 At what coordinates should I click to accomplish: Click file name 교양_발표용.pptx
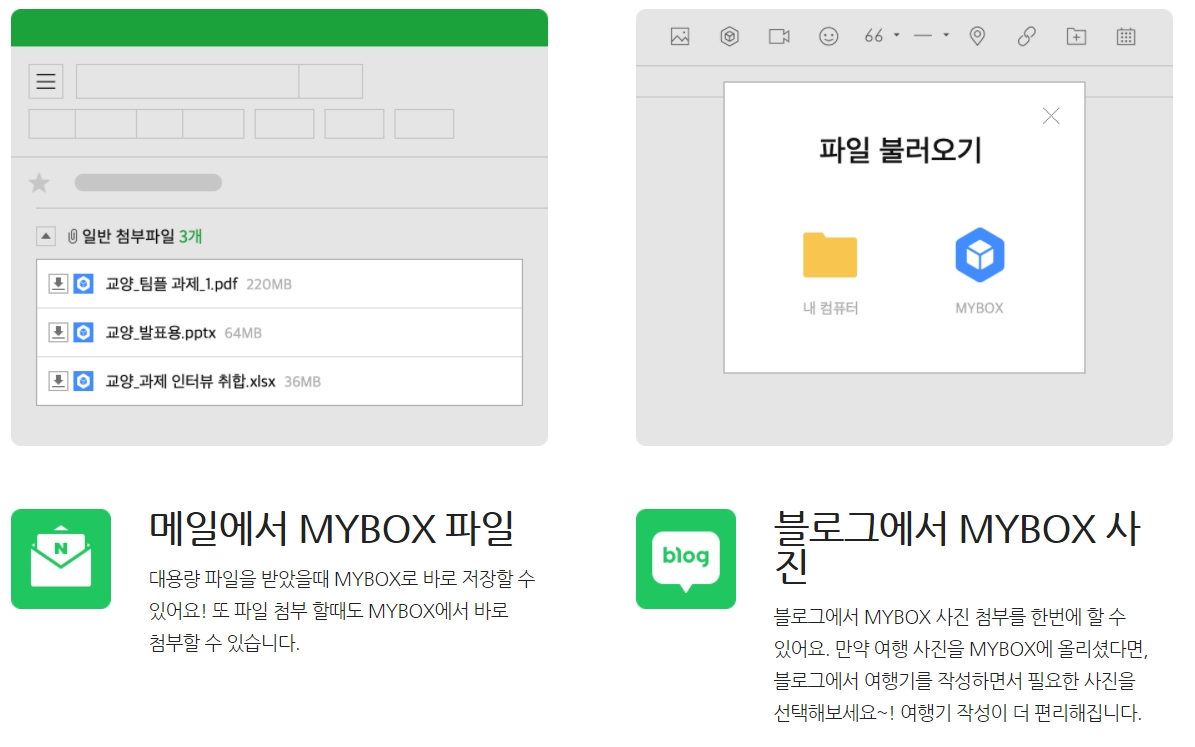(x=161, y=332)
